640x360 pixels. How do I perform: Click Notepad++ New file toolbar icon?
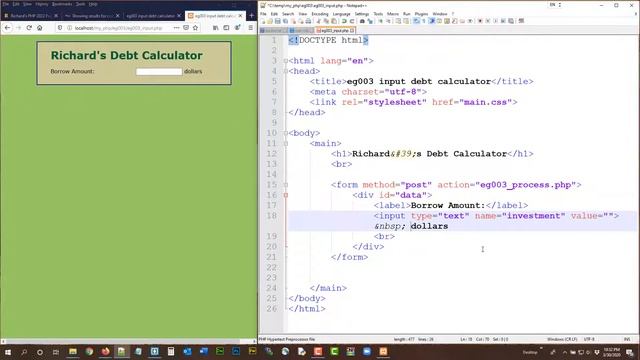[x=263, y=21]
